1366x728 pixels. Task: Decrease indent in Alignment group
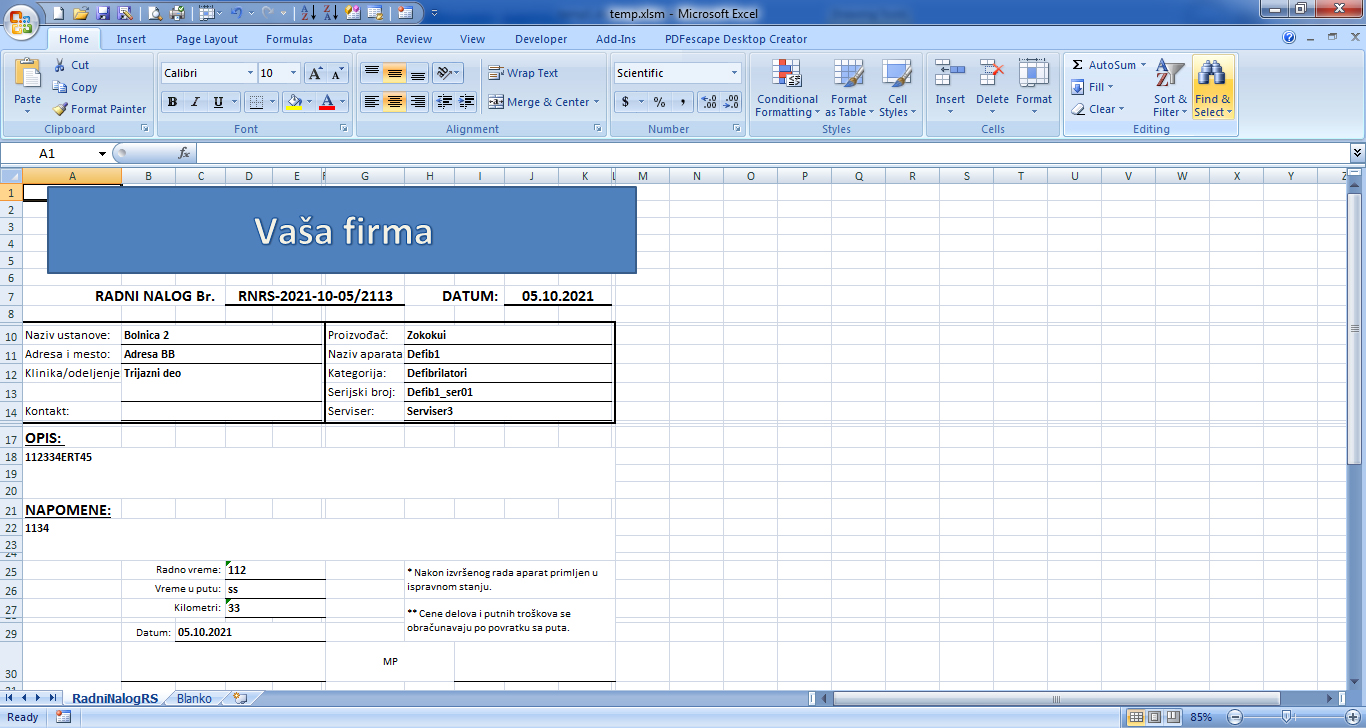[x=443, y=102]
